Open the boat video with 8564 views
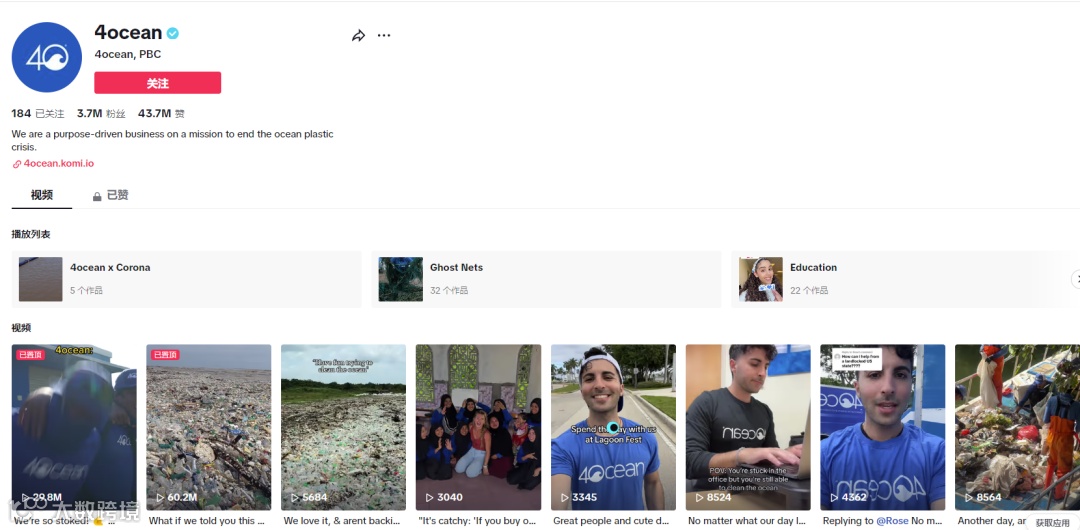The height and width of the screenshot is (530, 1080). 1017,427
